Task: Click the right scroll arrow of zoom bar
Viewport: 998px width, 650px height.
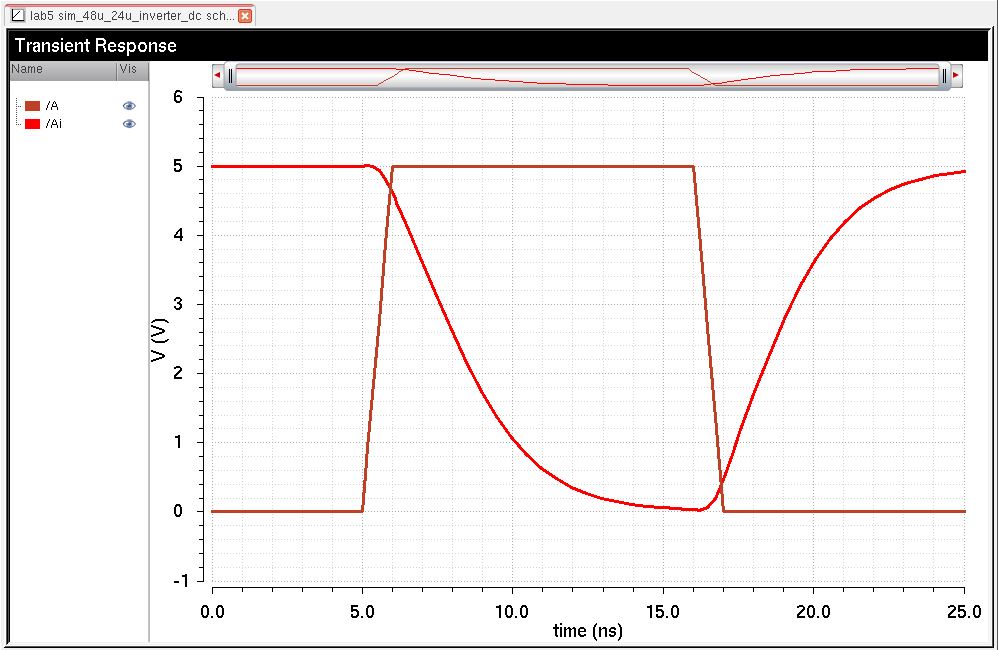Action: tap(956, 75)
